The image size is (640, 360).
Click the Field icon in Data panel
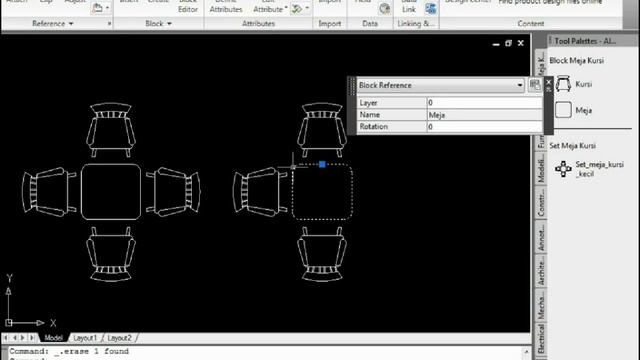pyautogui.click(x=384, y=8)
